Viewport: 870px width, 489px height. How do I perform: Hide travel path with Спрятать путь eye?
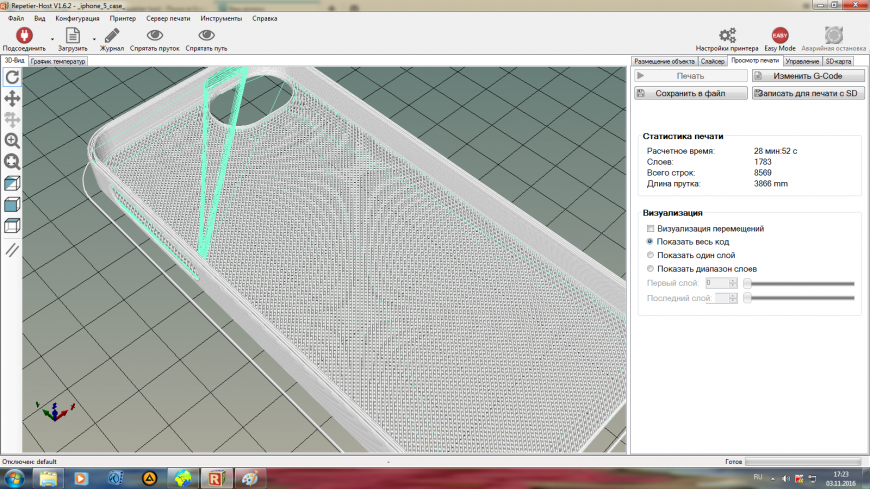[206, 37]
